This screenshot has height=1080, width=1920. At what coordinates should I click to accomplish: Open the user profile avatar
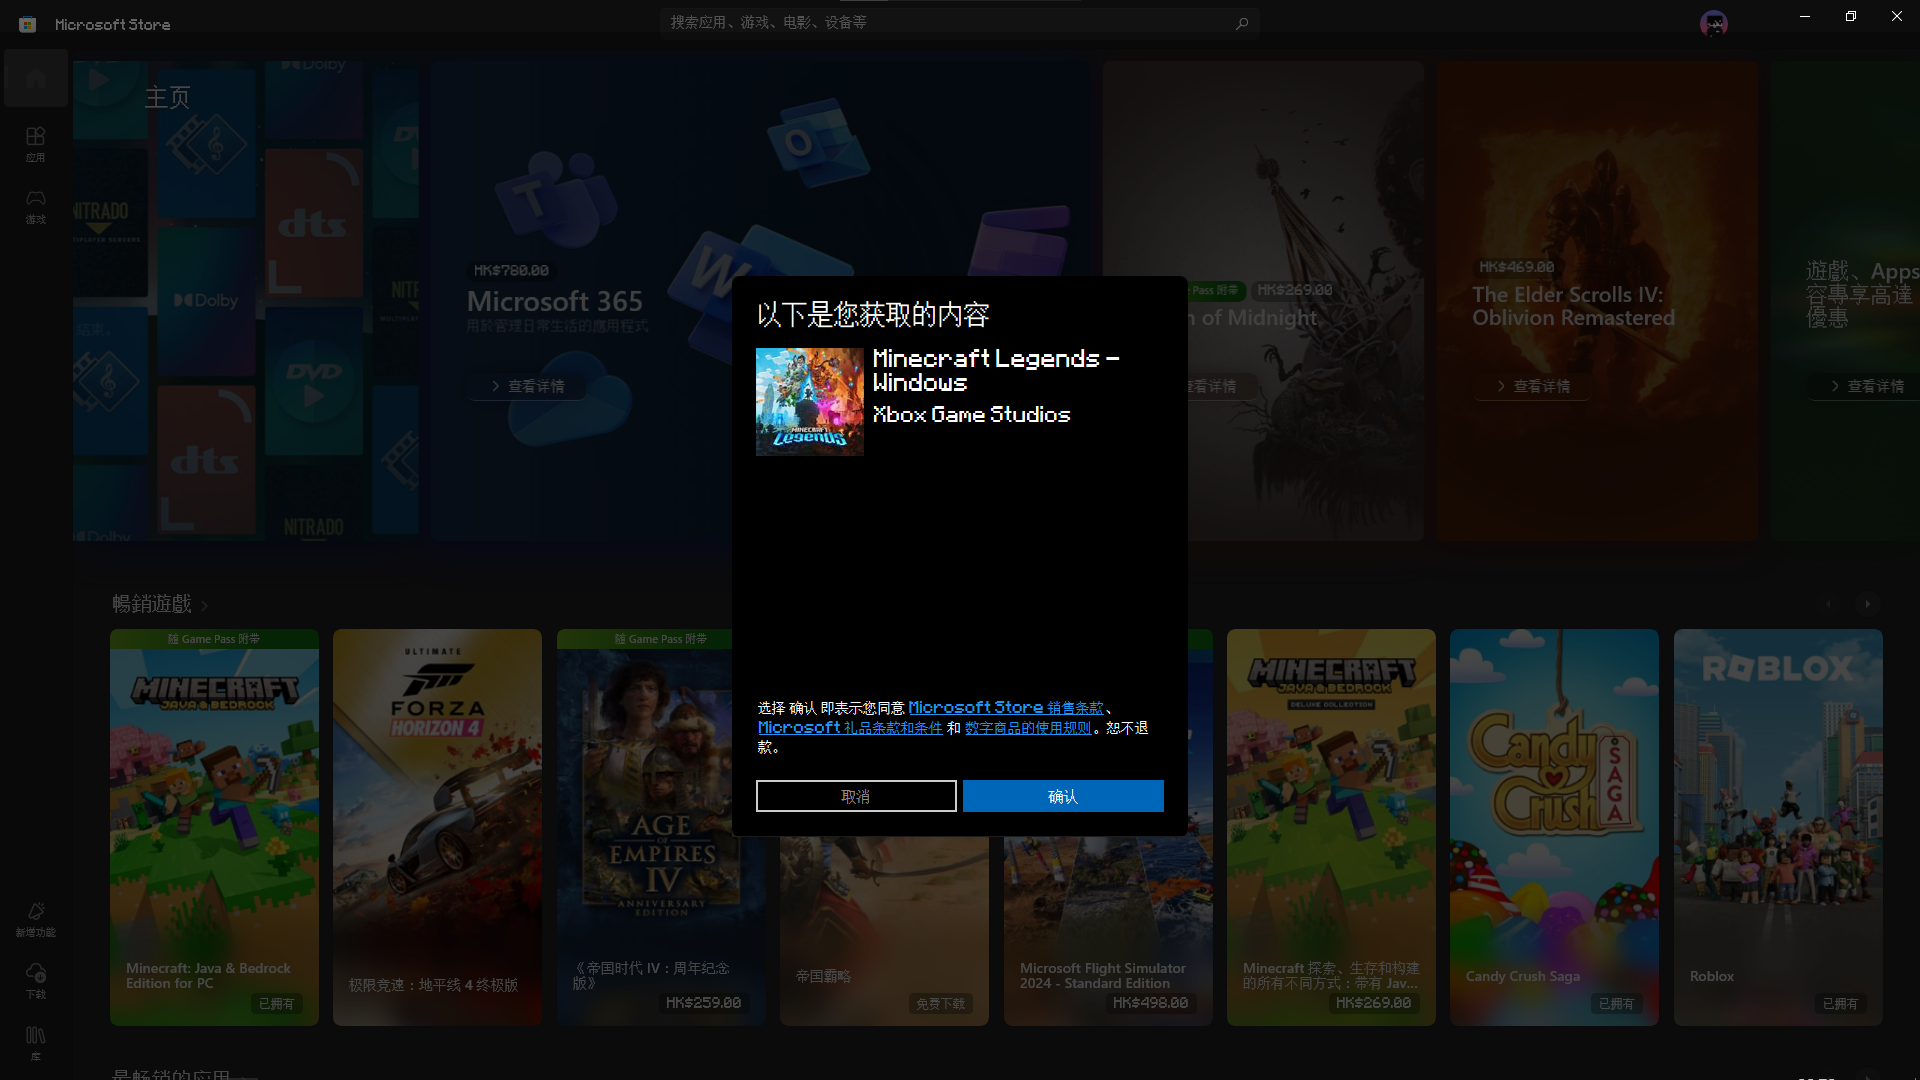[x=1714, y=23]
